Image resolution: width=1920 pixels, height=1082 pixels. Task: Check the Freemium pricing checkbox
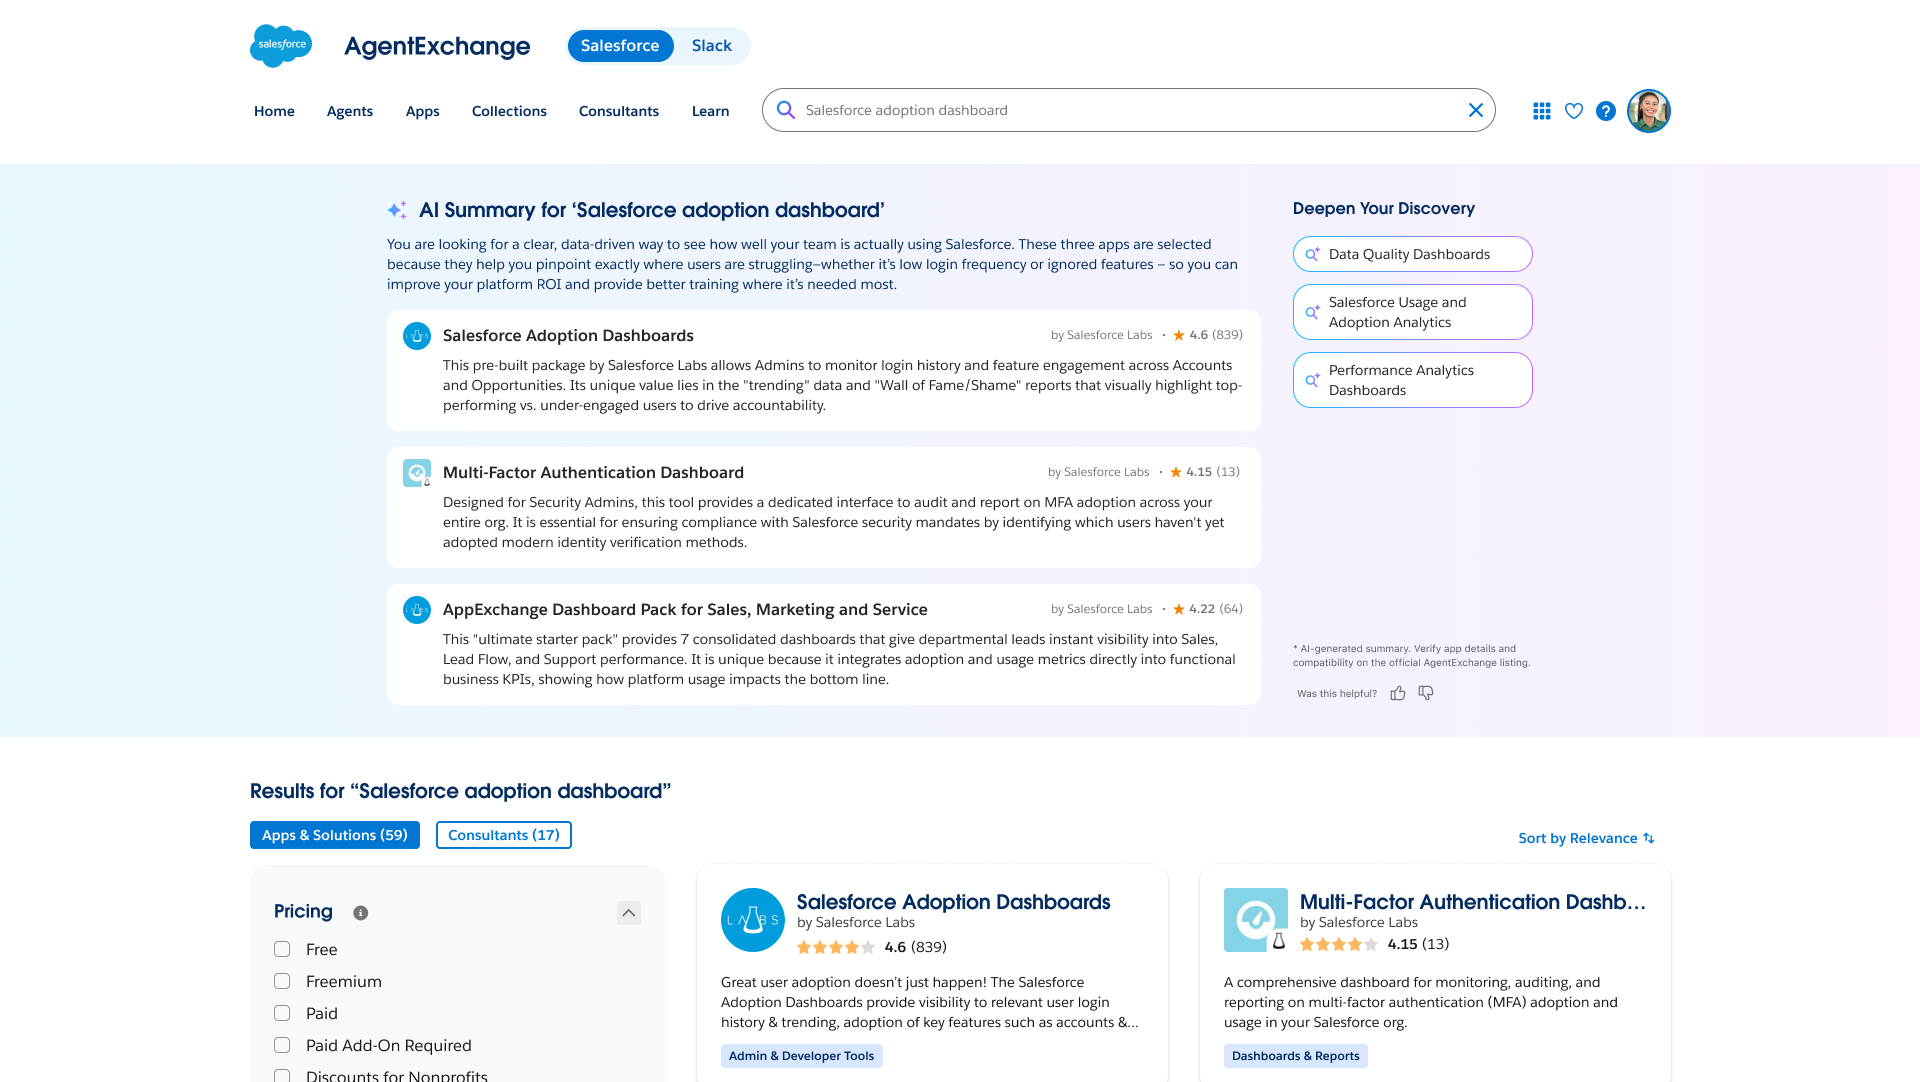coord(282,981)
